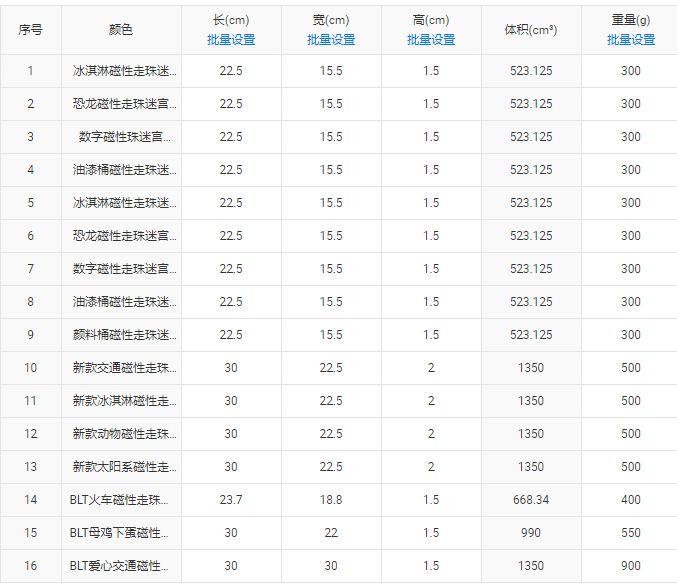Select width 15.5 in row 3
Screen dimensions: 677x586
331,137
